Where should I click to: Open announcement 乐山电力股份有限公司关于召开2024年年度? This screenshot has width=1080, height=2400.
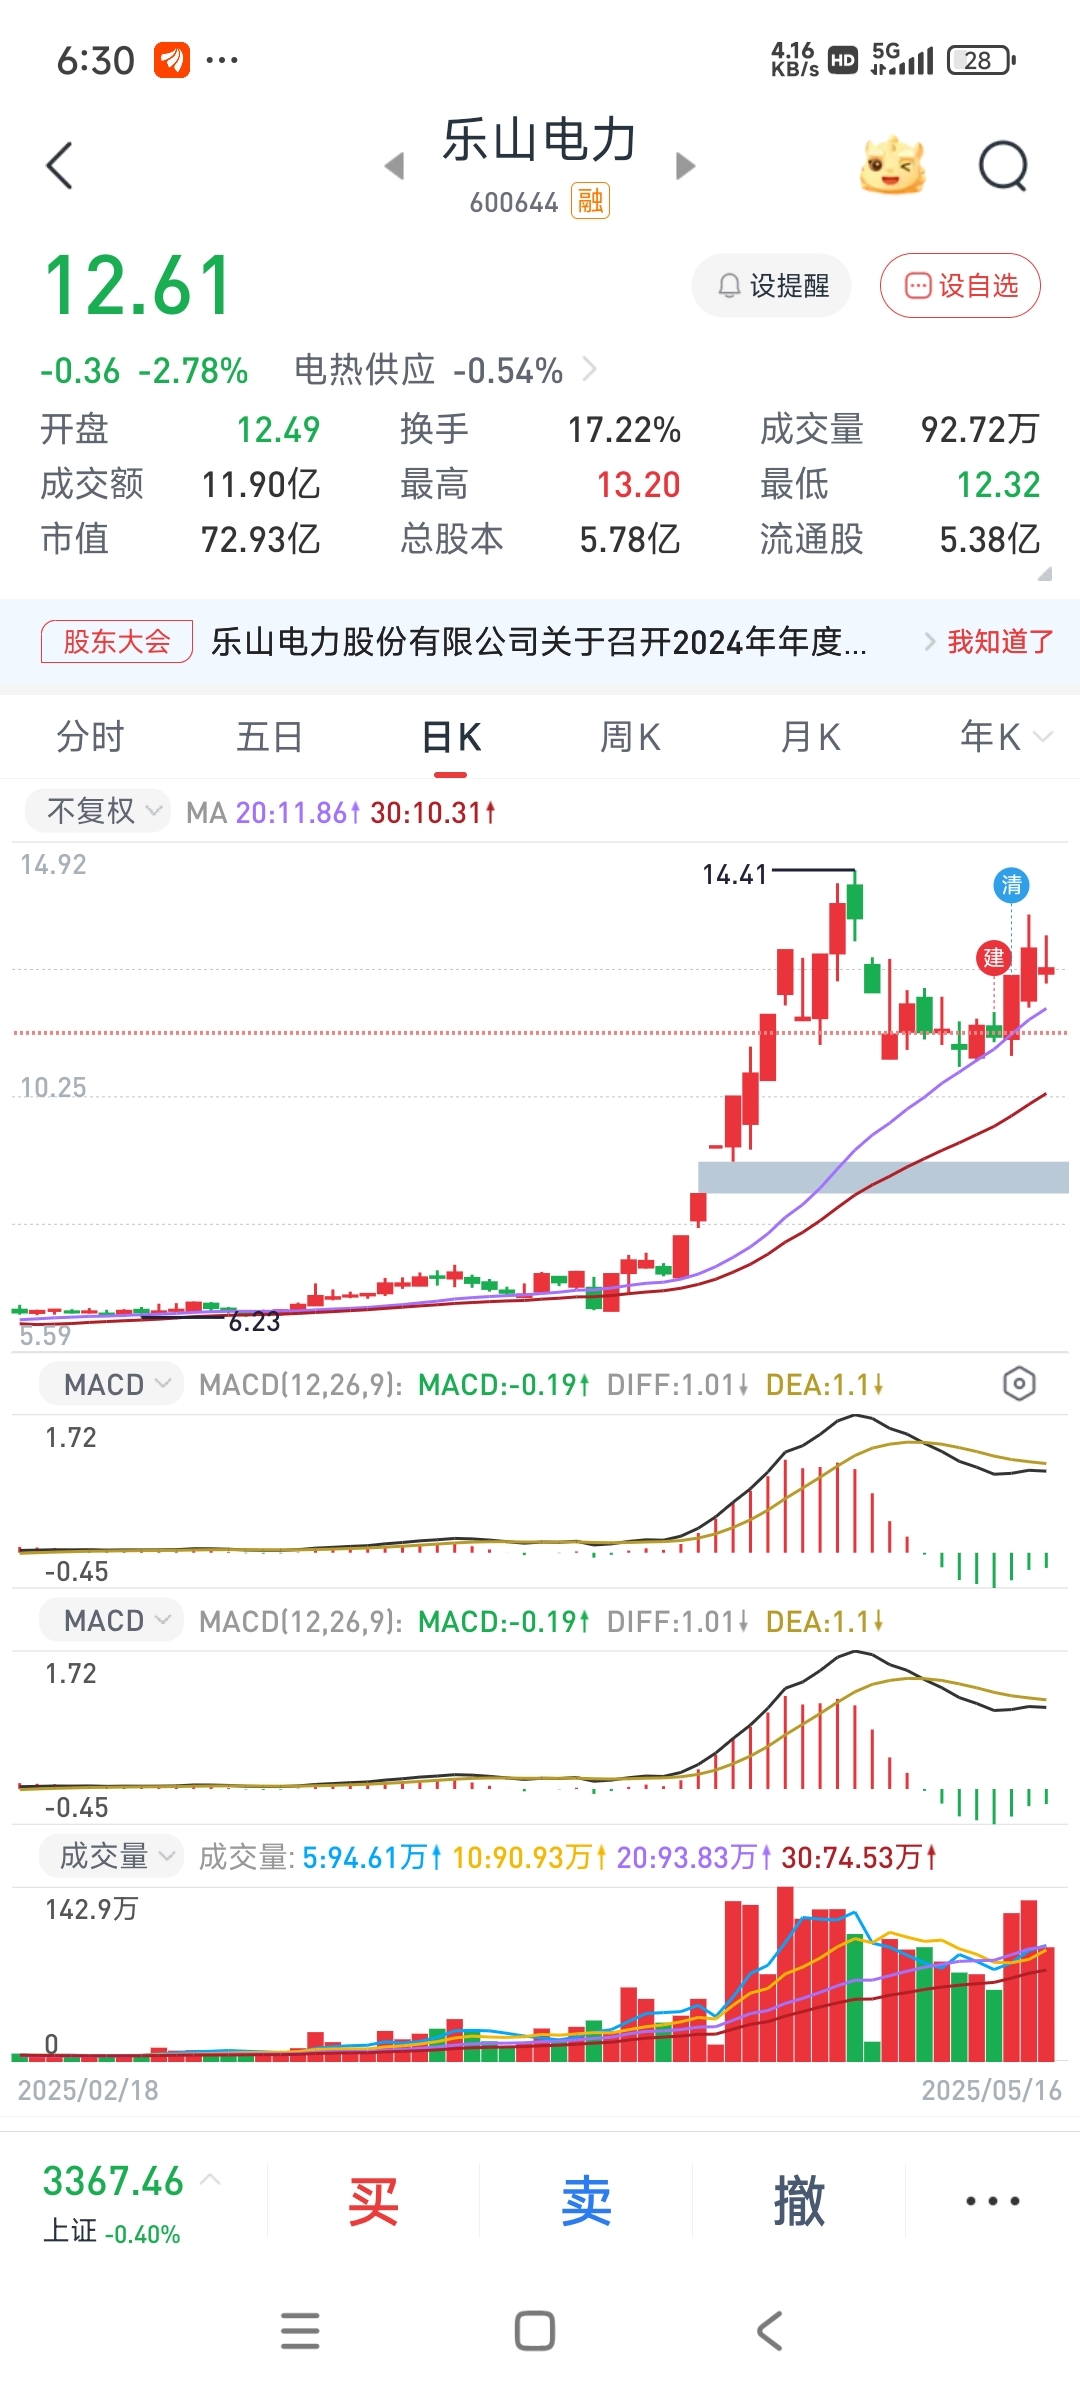tap(539, 642)
